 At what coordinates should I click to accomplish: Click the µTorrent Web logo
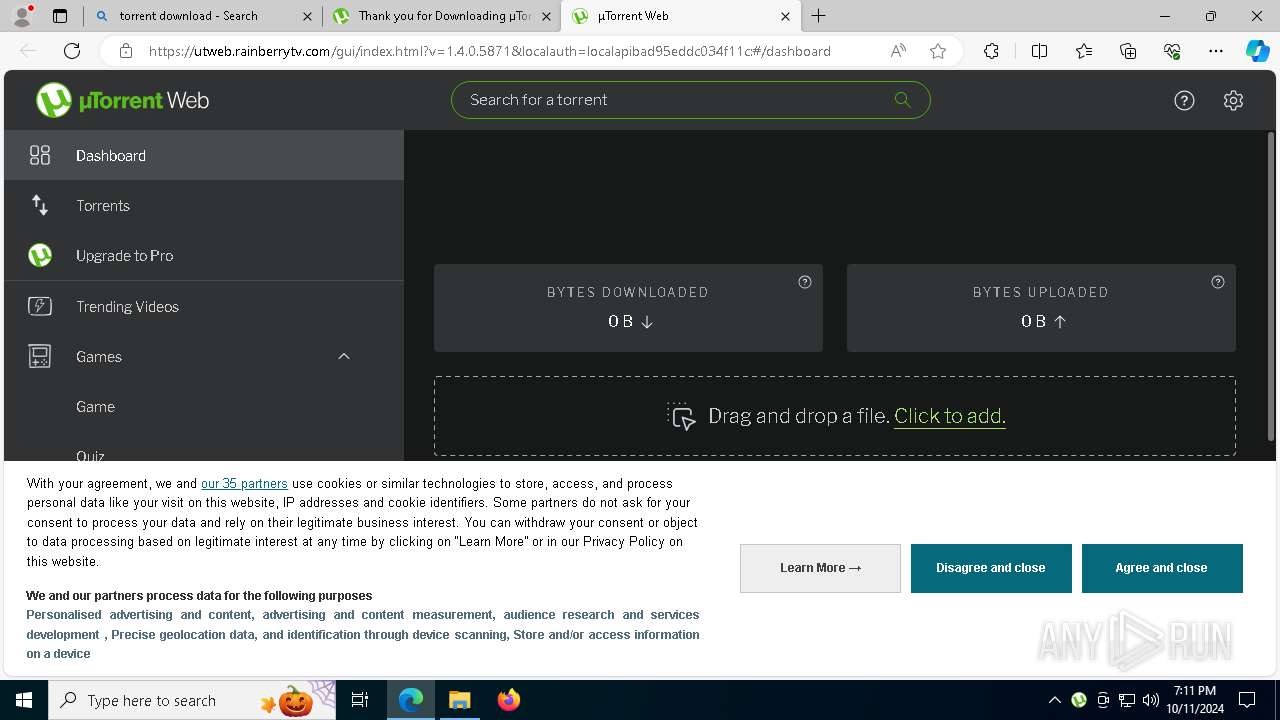coord(122,100)
